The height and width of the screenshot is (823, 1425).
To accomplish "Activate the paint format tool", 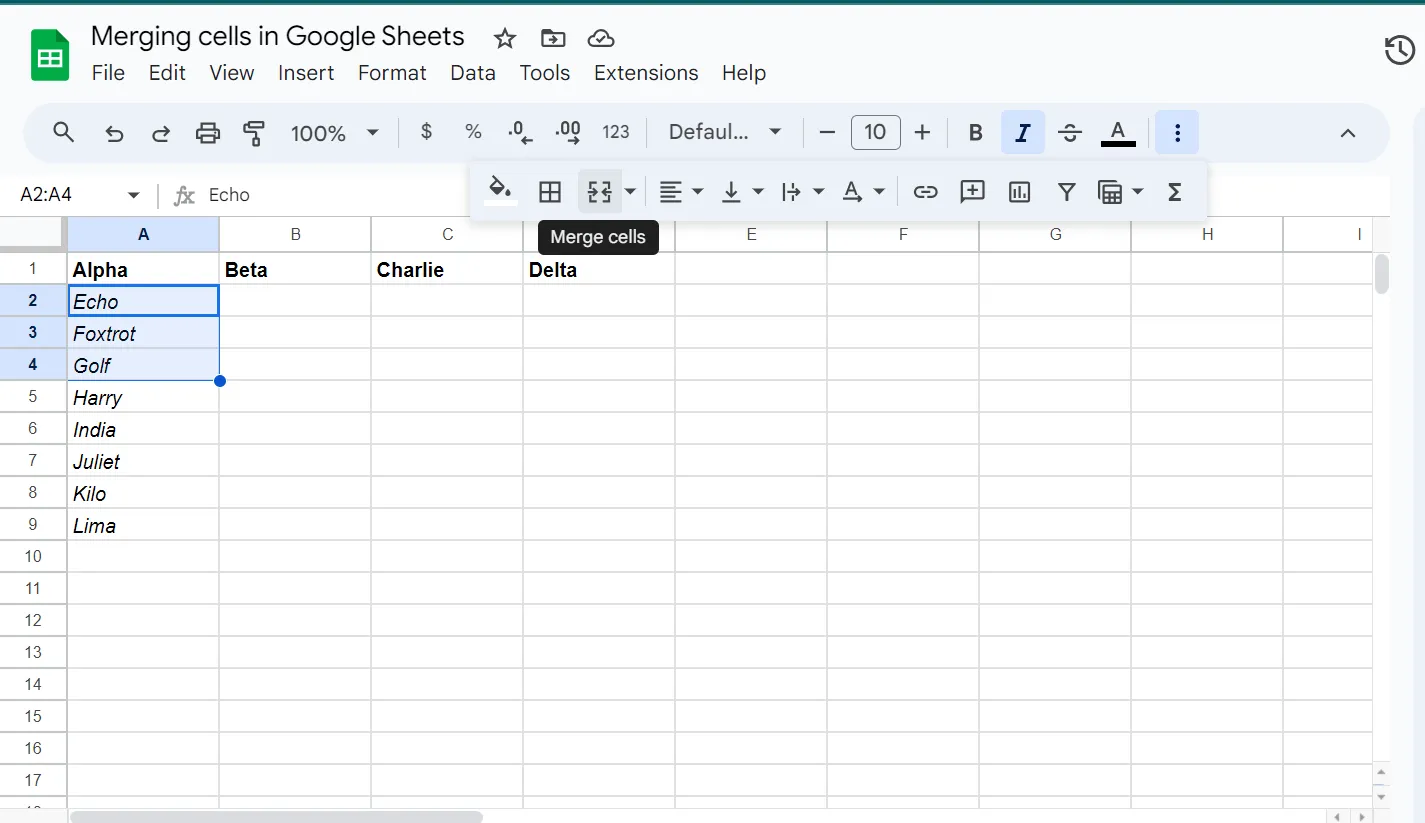I will click(x=254, y=132).
